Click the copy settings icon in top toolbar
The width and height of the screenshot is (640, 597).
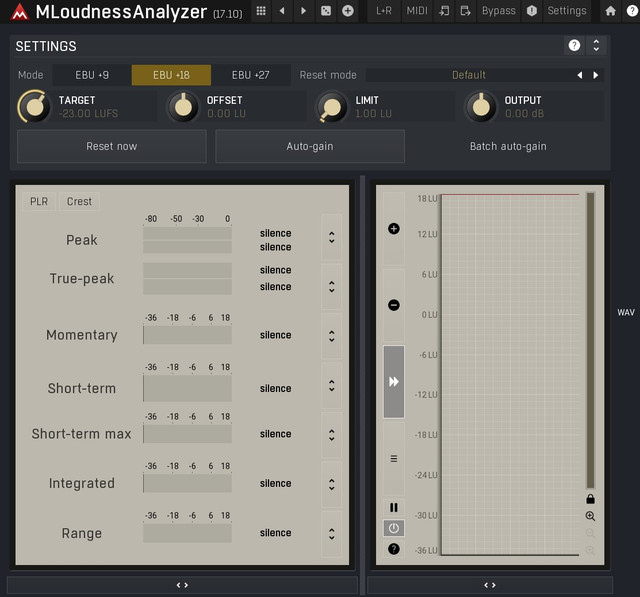[465, 11]
